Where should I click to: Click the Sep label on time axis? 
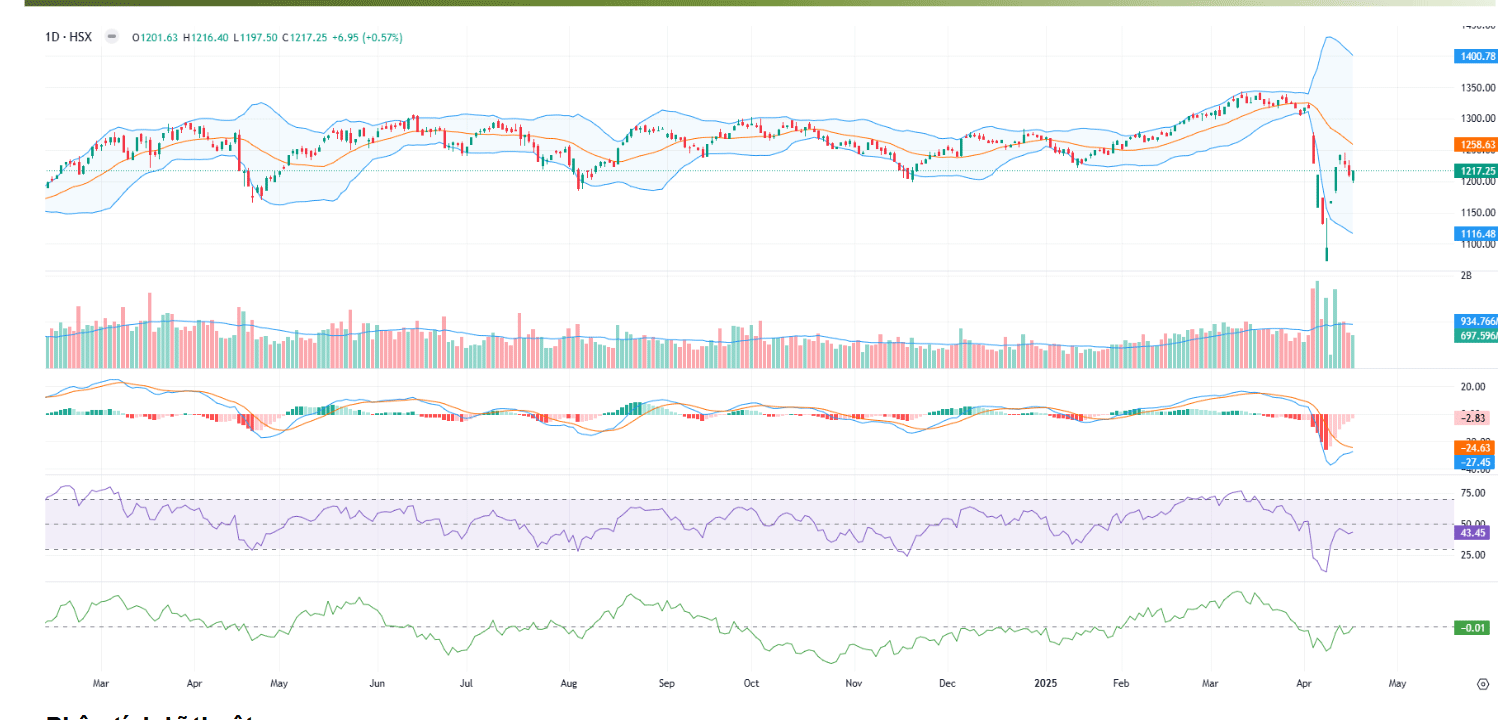pos(667,684)
